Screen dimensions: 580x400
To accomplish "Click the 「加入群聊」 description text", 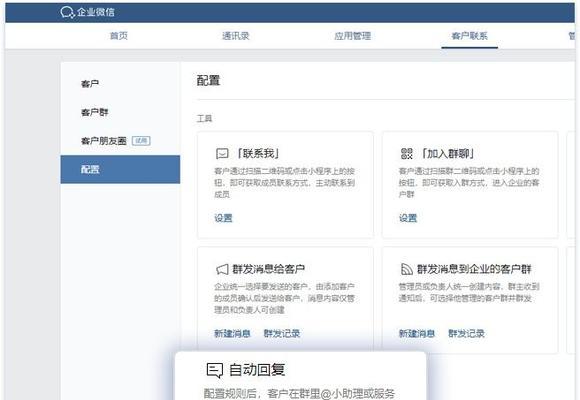I will coord(469,183).
